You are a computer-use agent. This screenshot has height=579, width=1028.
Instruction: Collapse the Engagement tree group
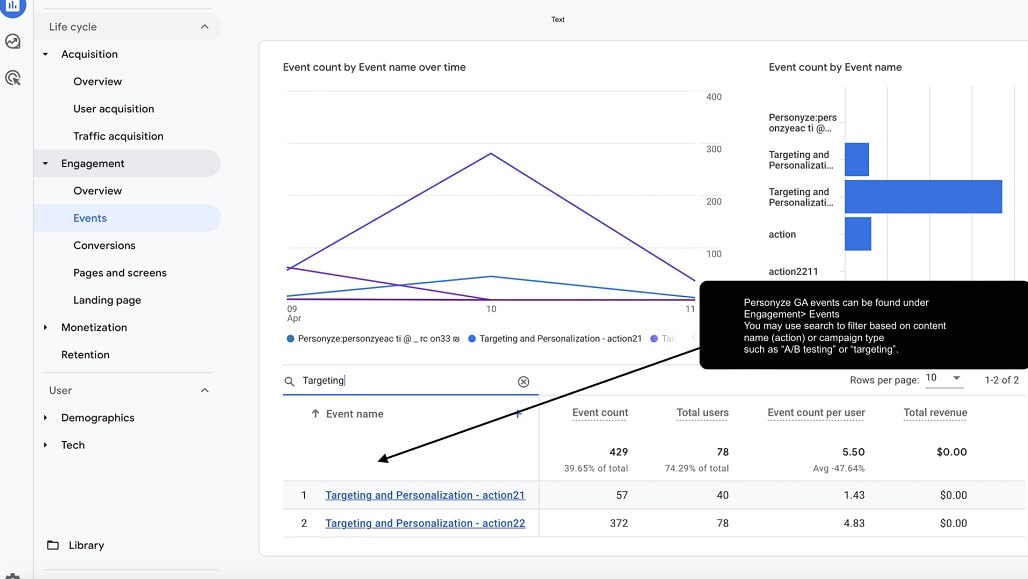[45, 163]
